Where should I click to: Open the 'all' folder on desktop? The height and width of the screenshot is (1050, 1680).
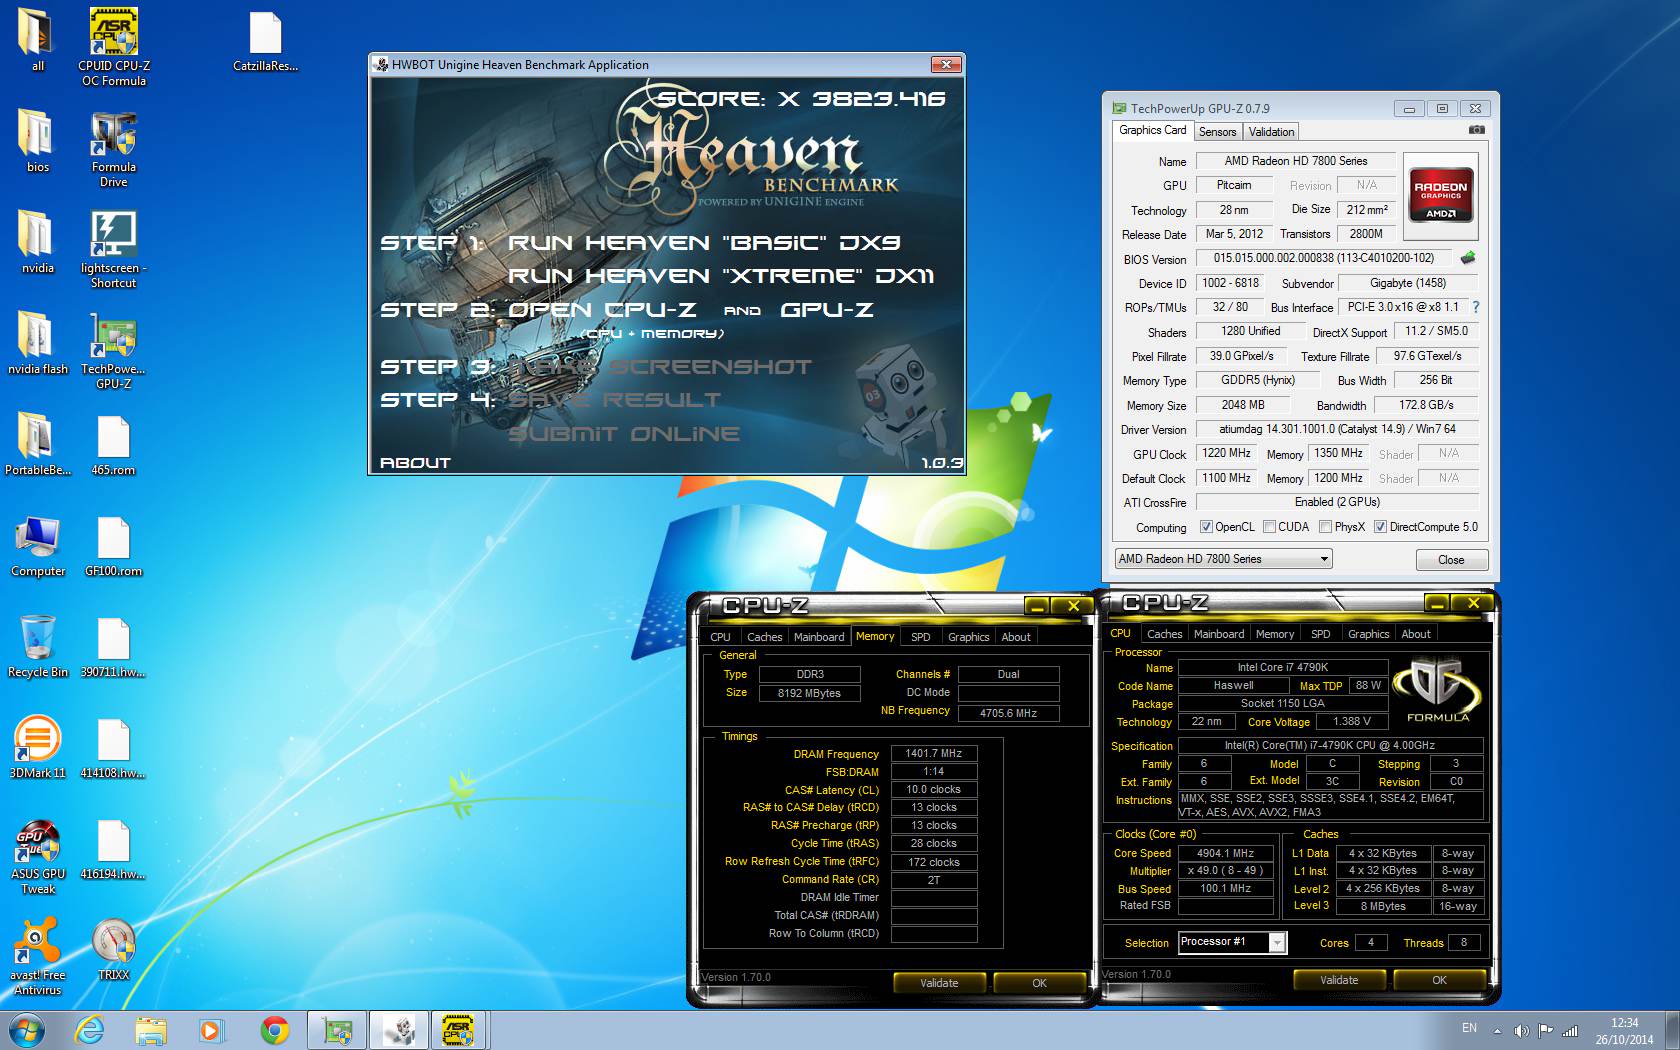pos(37,40)
